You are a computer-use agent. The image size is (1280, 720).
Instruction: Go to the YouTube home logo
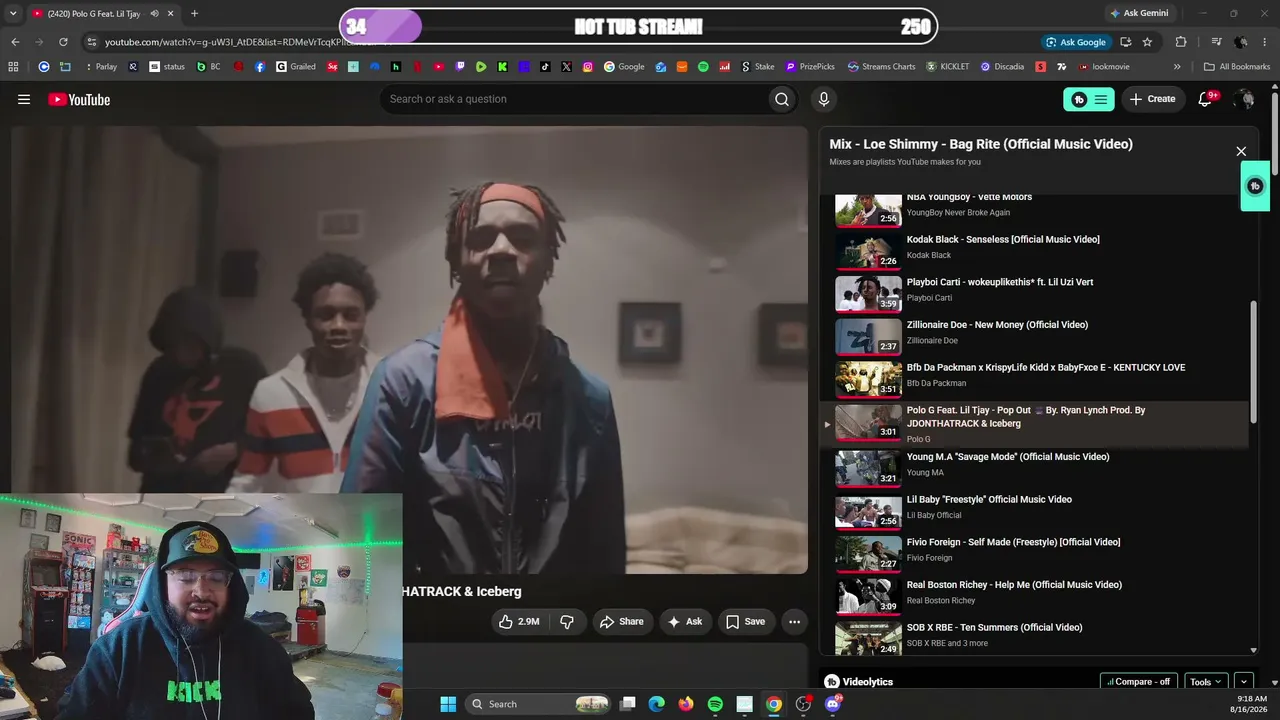[79, 99]
